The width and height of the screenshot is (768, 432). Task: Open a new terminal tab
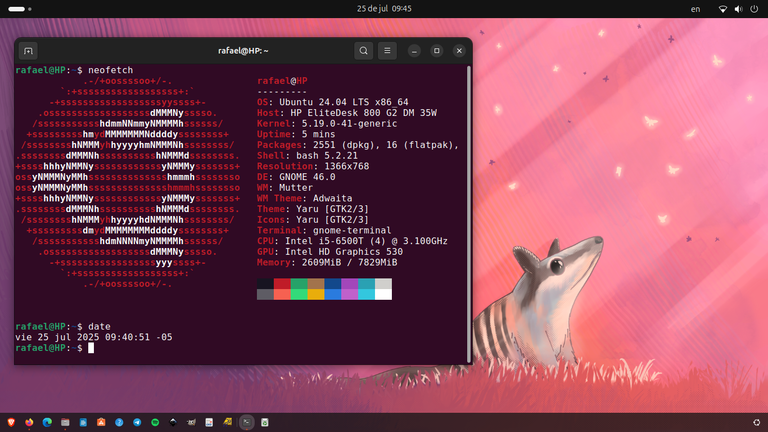click(x=28, y=51)
